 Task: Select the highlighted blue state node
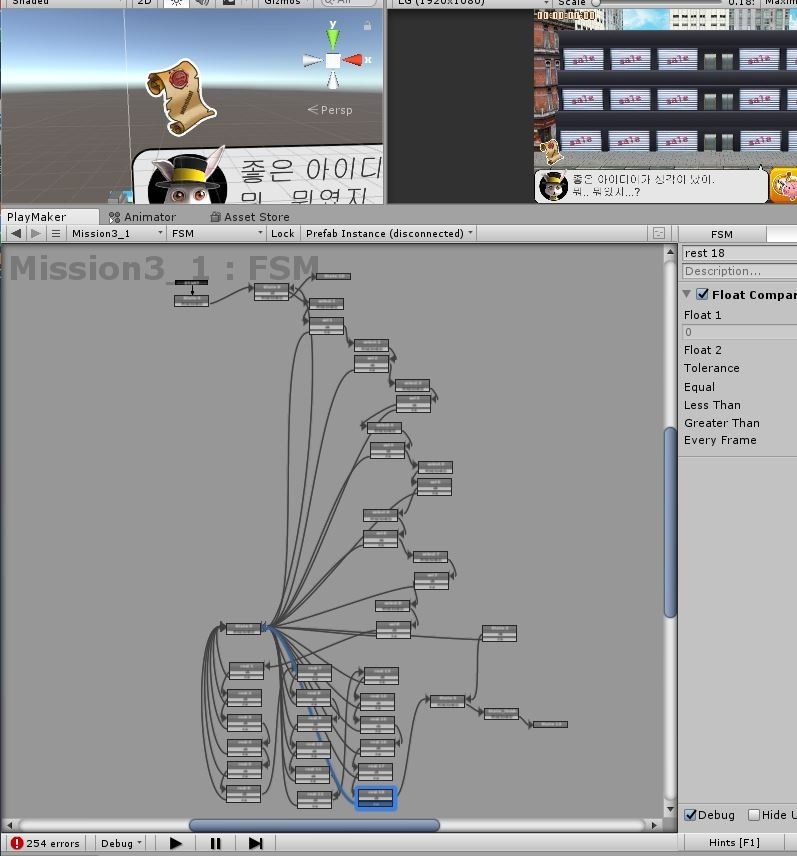click(x=375, y=798)
